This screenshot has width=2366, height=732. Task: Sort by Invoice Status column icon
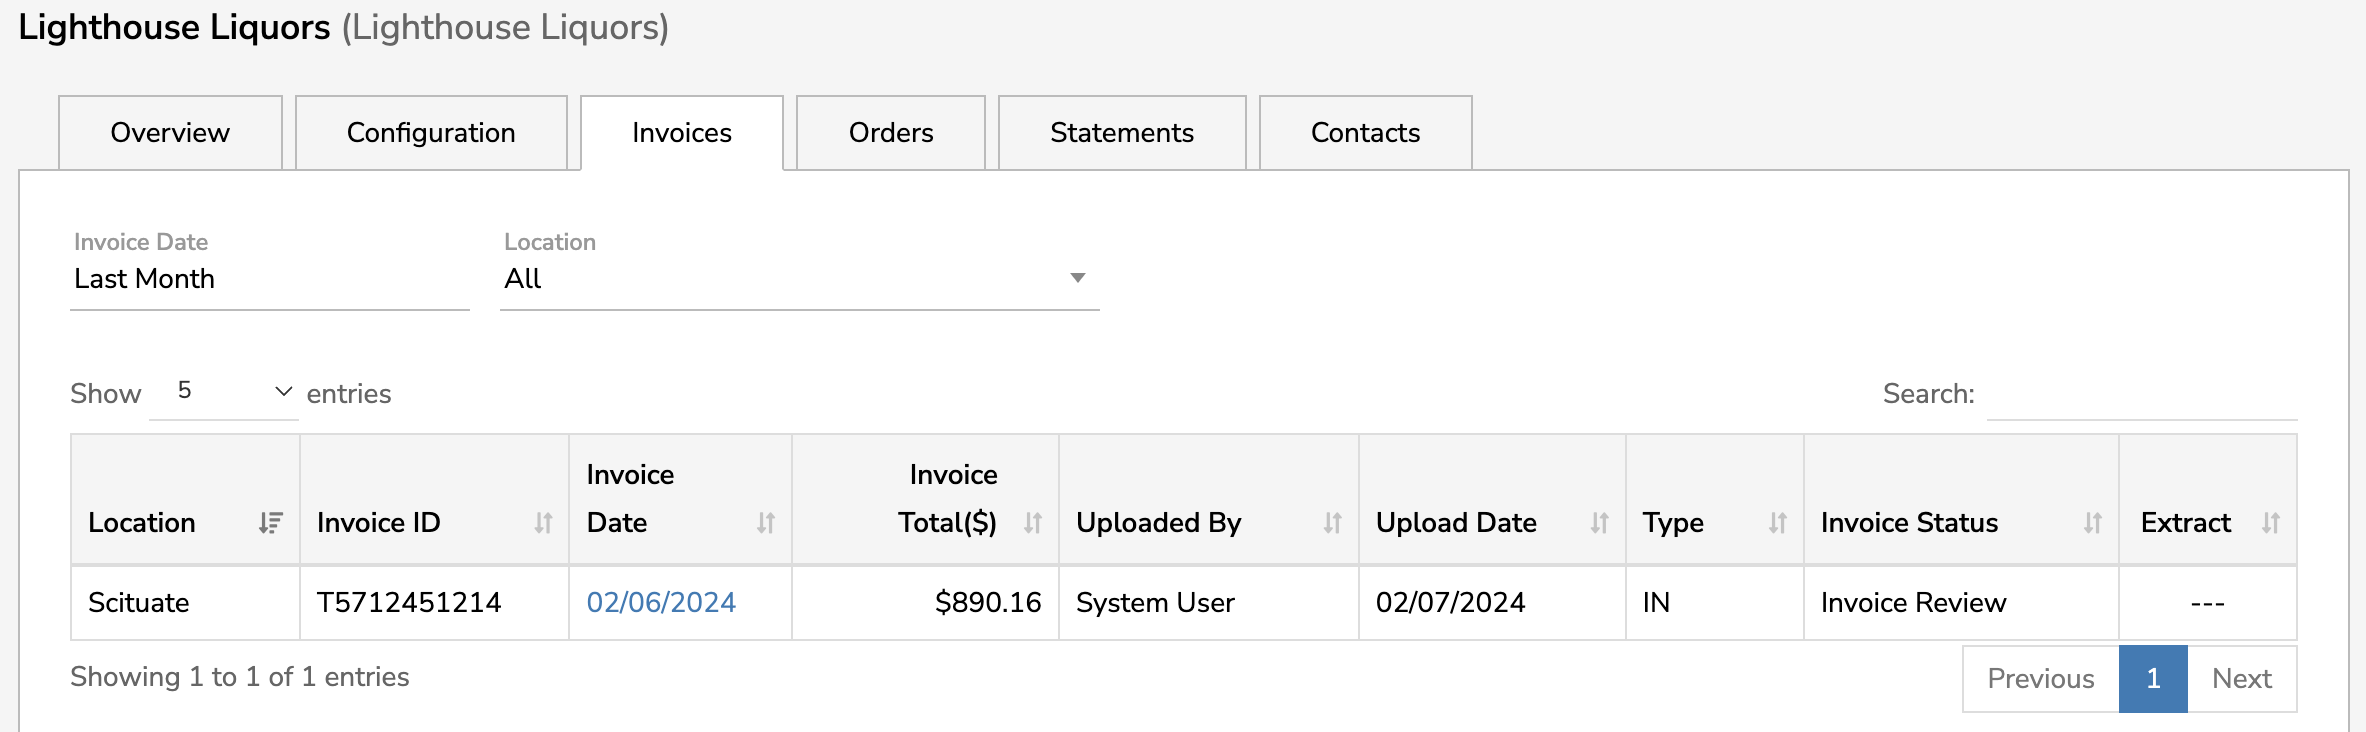(2092, 523)
